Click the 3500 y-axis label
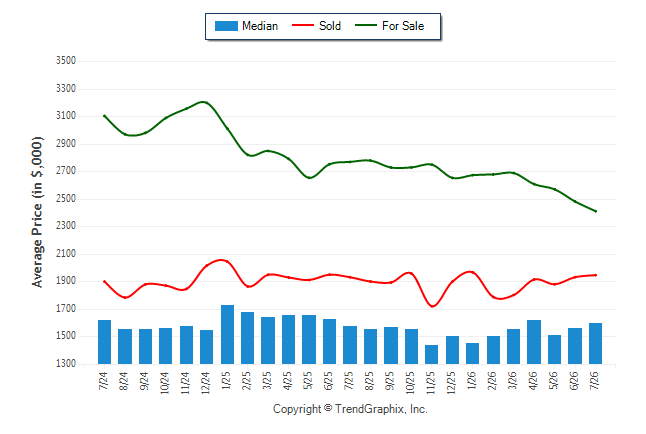Image resolution: width=646 pixels, height=434 pixels. pyautogui.click(x=66, y=61)
